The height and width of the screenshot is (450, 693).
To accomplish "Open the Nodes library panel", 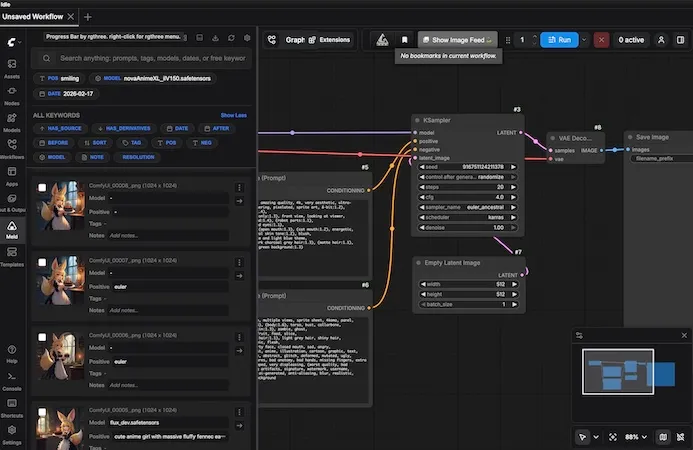I will point(12,96).
